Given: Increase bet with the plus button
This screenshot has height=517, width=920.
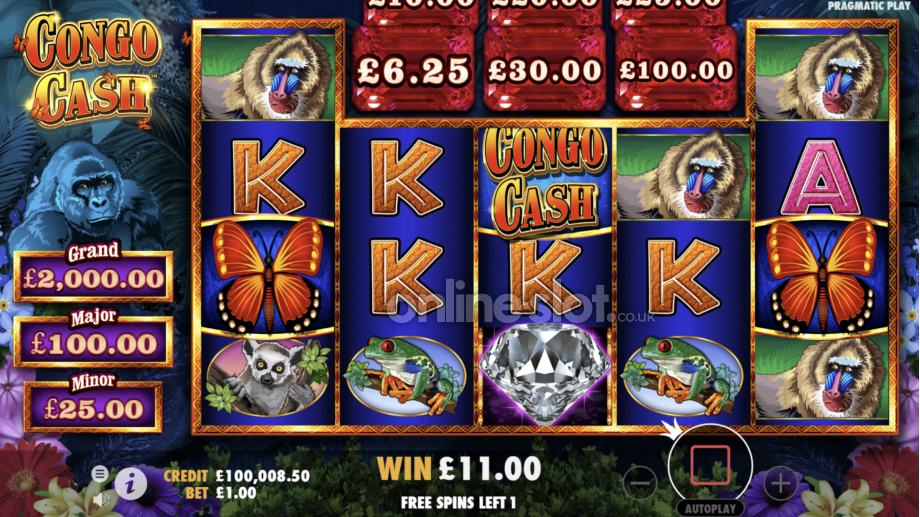Looking at the screenshot, I should pos(780,484).
